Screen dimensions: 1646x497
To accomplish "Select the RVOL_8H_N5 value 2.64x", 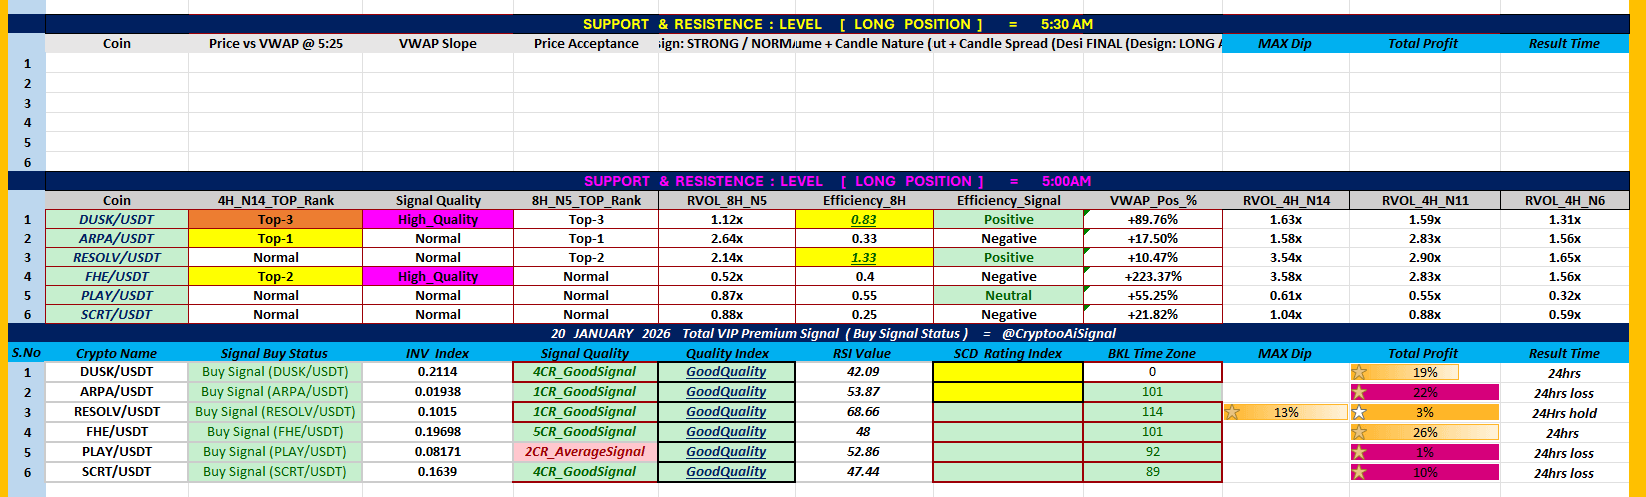I will point(727,239).
